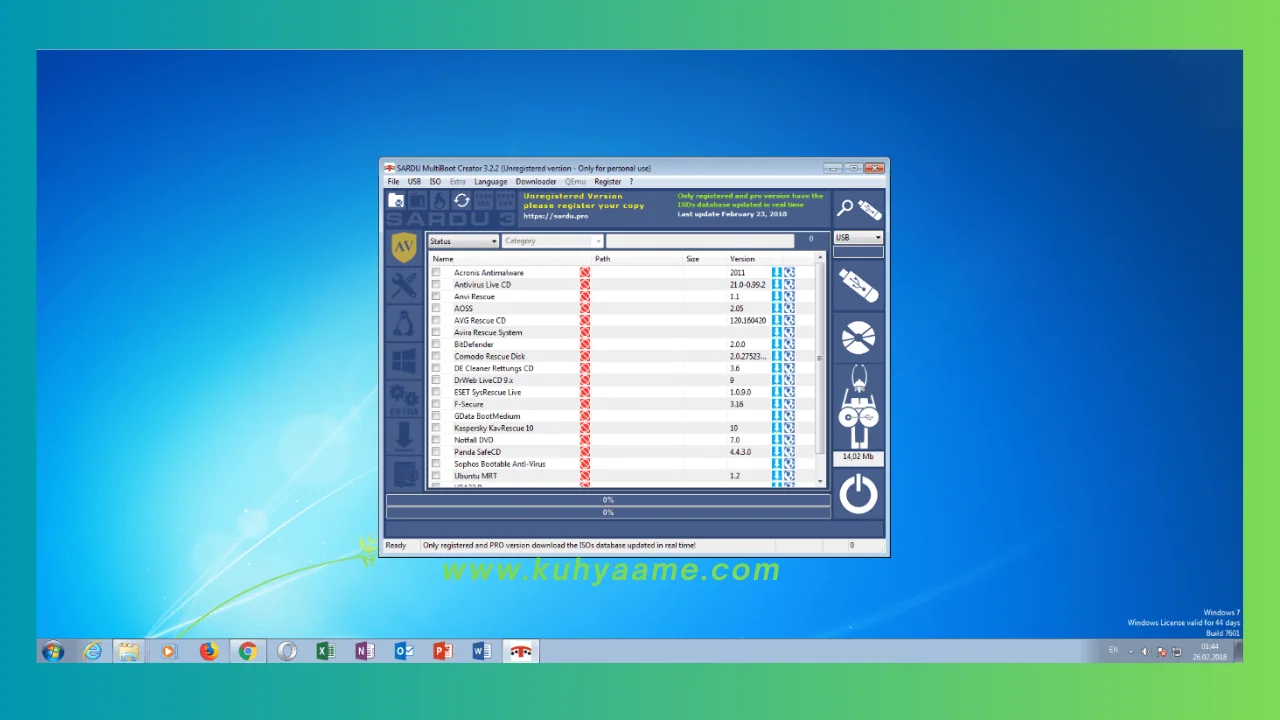1280x720 pixels.
Task: Click the lower 0% progress bar
Action: point(608,512)
